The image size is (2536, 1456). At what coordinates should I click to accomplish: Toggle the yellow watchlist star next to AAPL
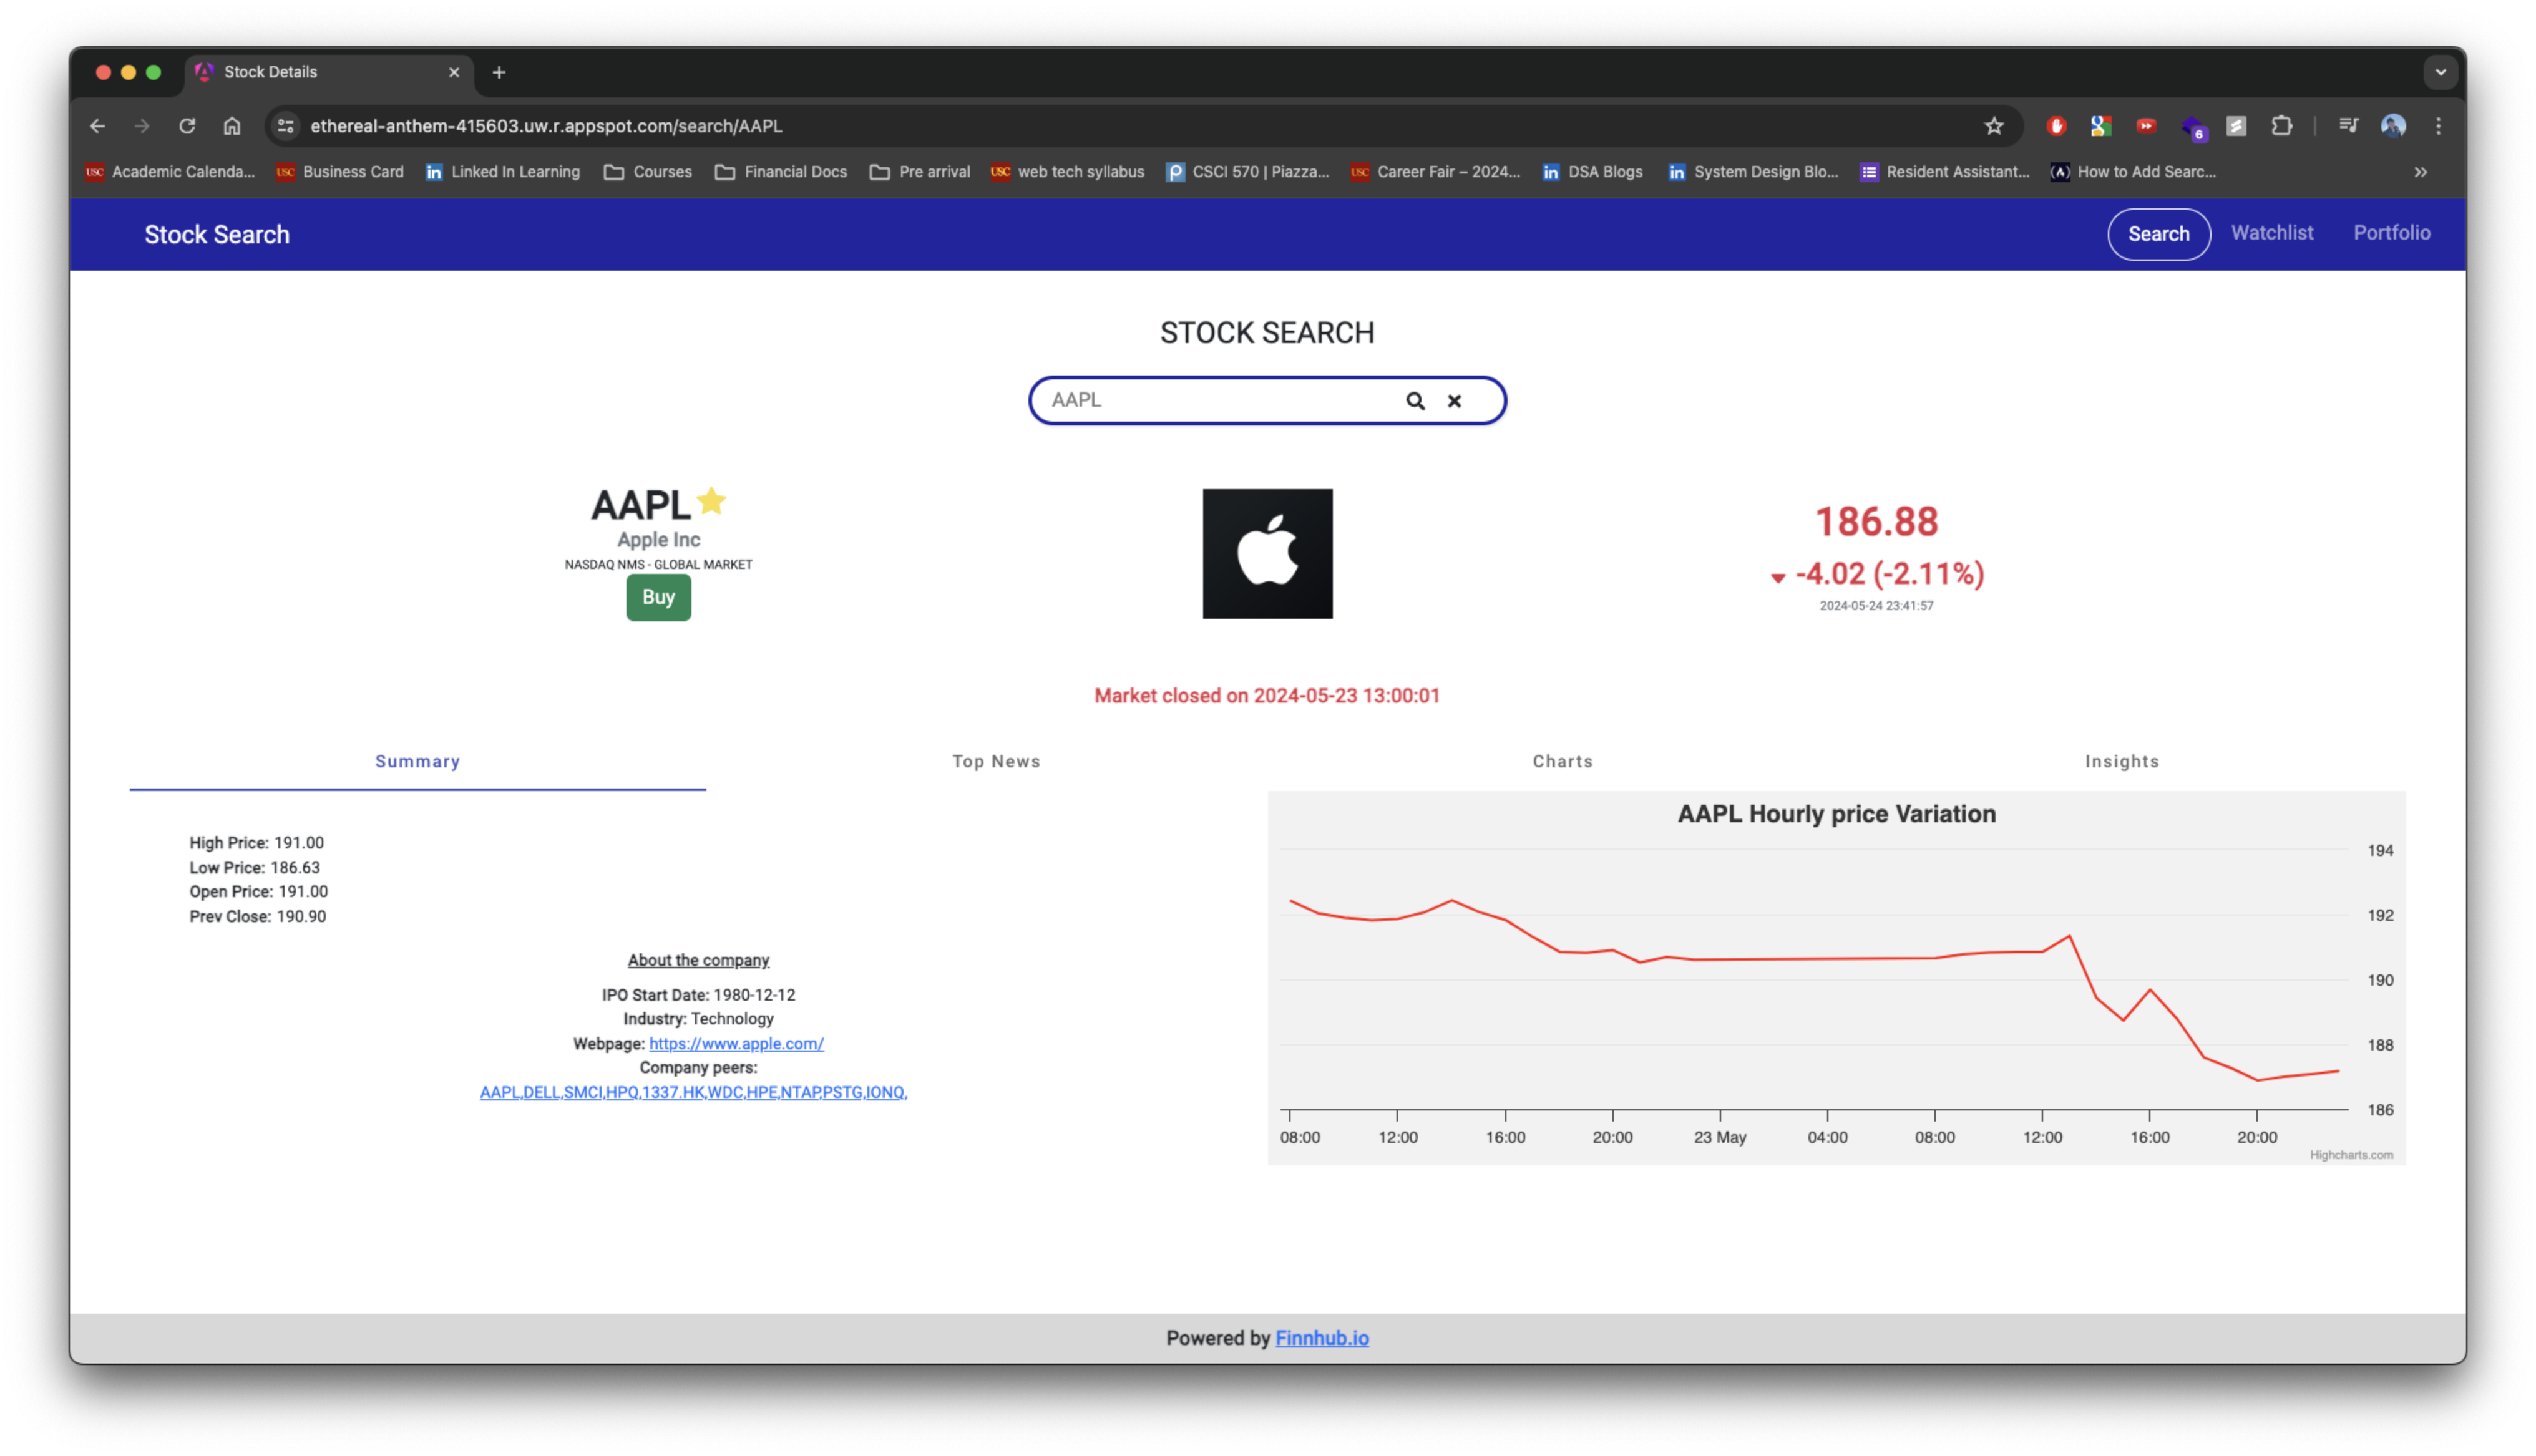click(711, 500)
